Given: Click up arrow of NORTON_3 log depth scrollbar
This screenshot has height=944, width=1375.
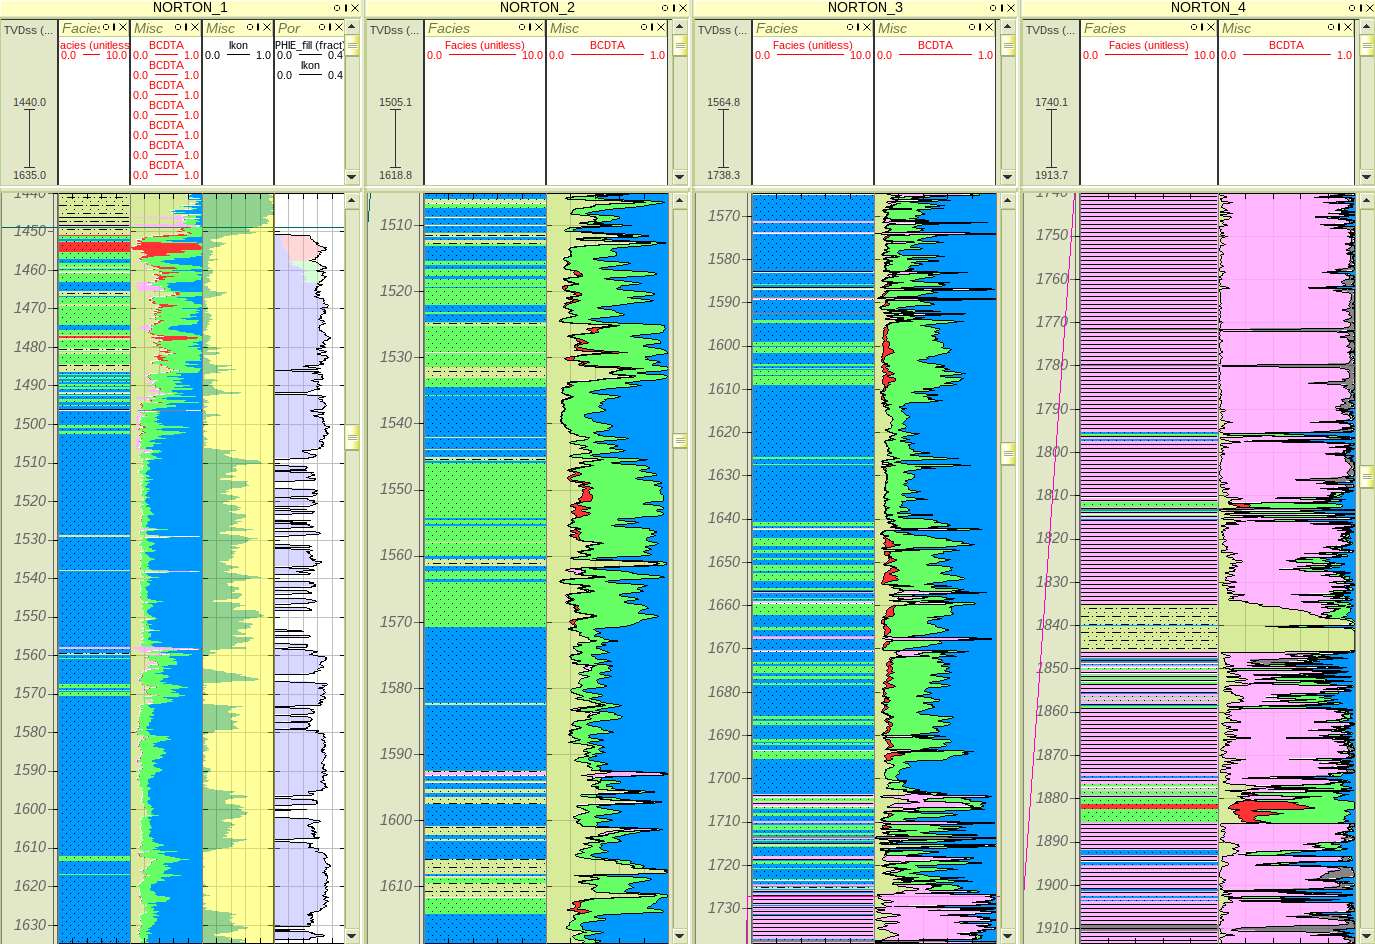Looking at the screenshot, I should pyautogui.click(x=1008, y=200).
